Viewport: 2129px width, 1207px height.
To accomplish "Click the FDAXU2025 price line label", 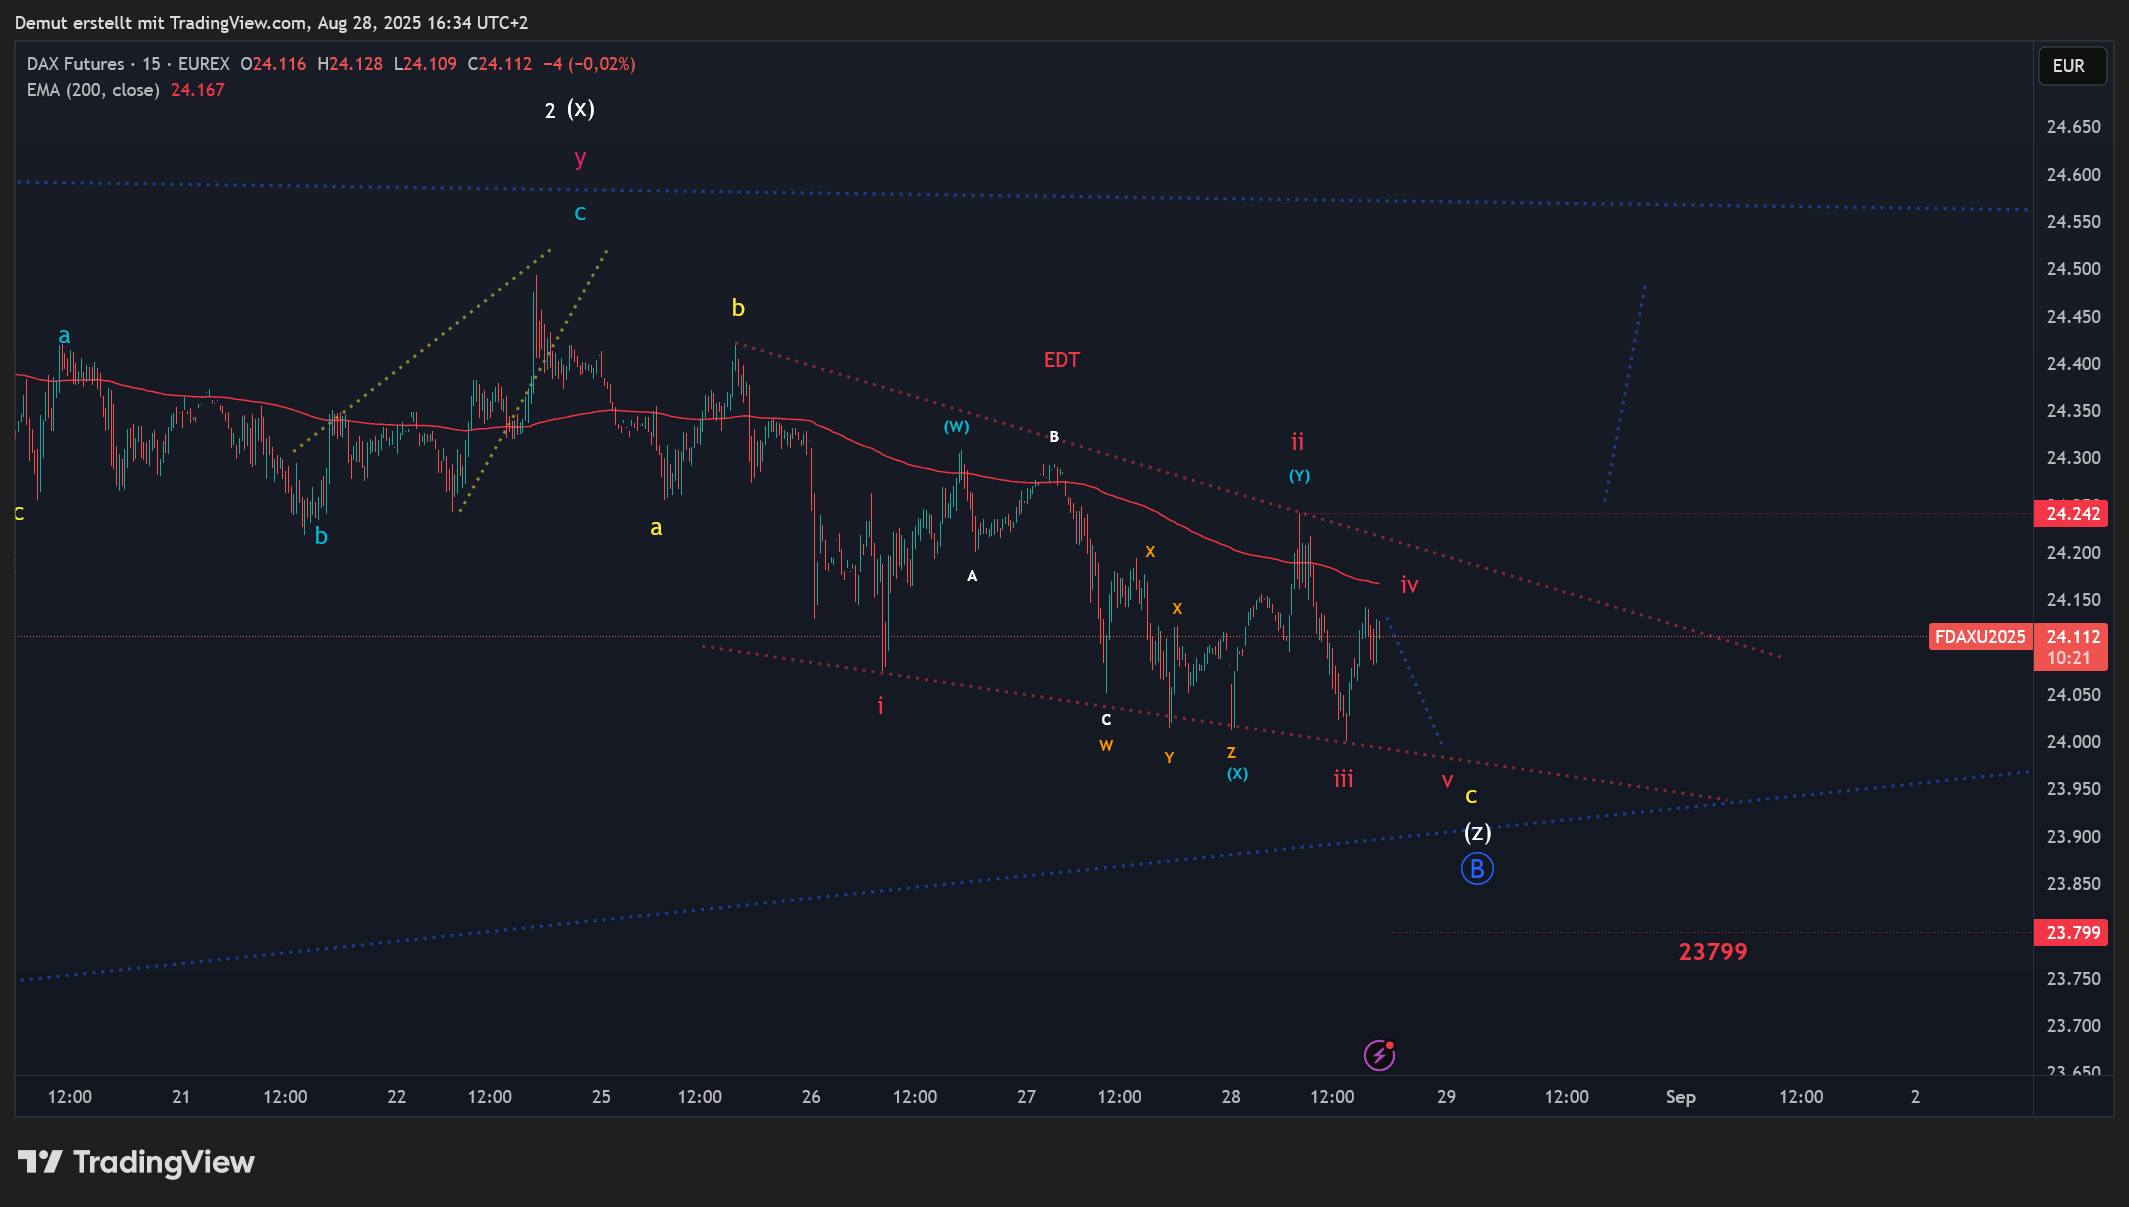I will pos(1980,637).
